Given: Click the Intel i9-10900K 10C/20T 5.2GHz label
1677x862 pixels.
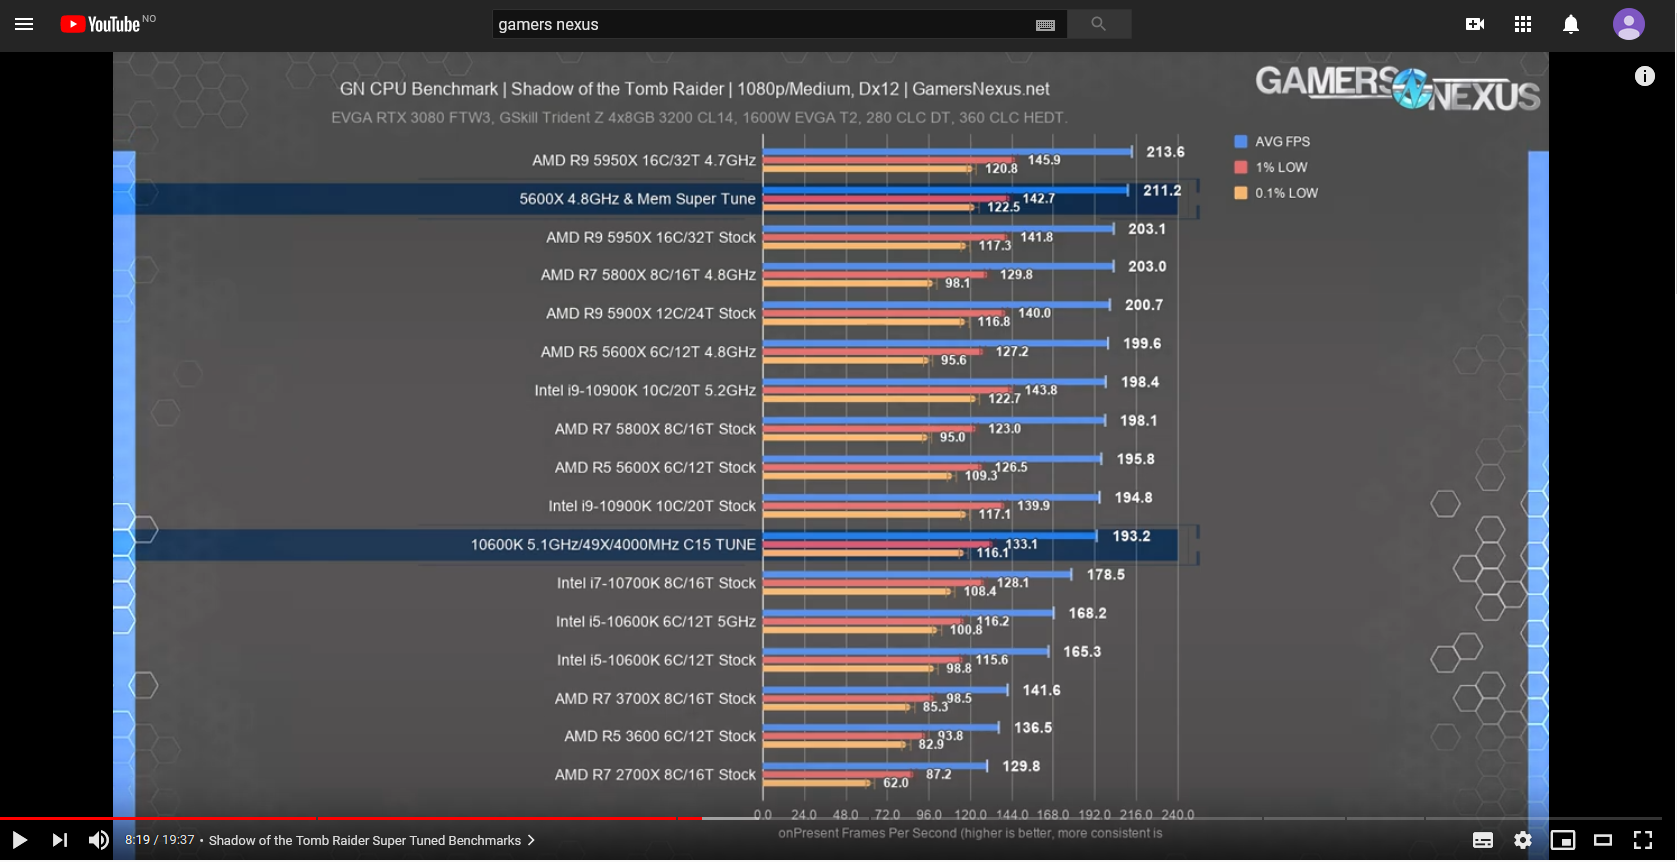Looking at the screenshot, I should point(645,390).
